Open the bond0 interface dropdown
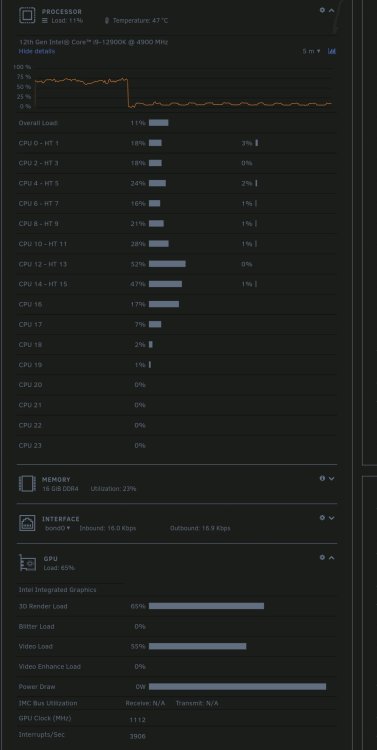377x750 pixels. [57, 528]
